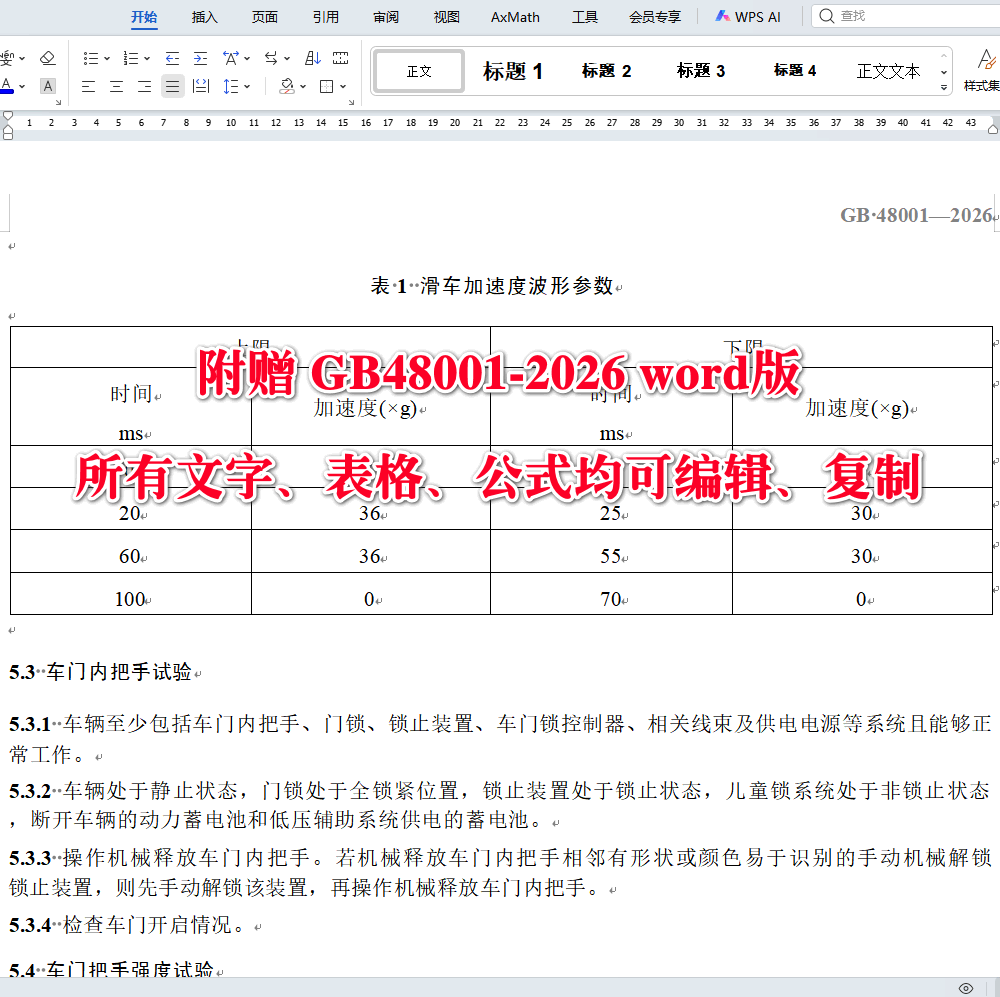Select the numbered list icon
1000x997 pixels.
click(132, 57)
